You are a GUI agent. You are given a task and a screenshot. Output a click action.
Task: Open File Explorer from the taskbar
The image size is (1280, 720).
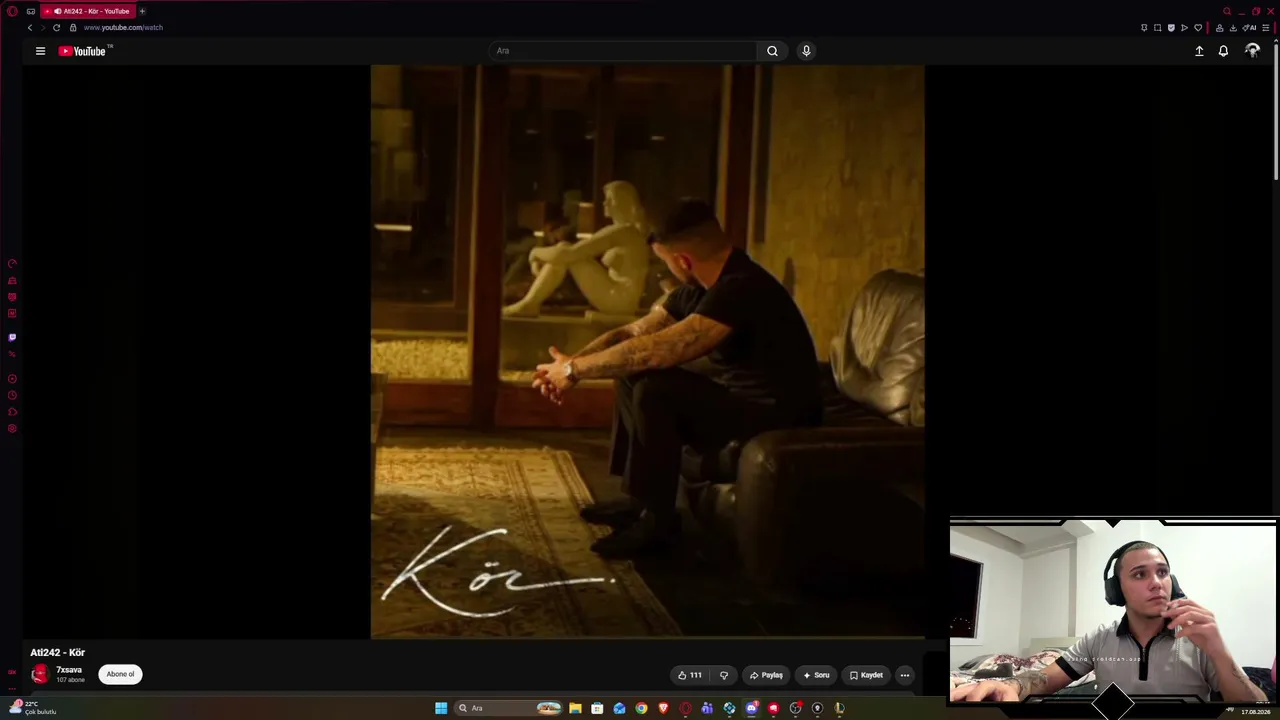coord(575,708)
